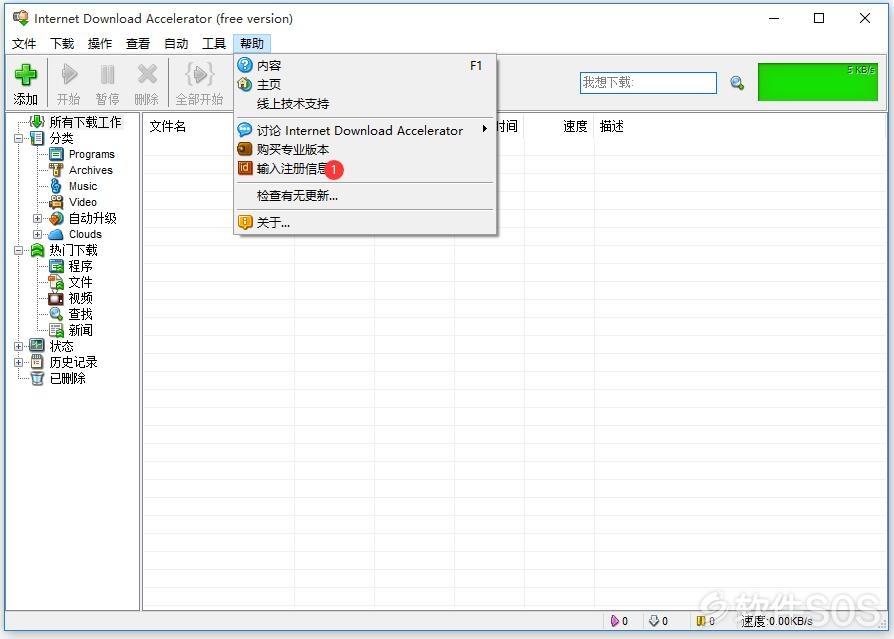Image resolution: width=894 pixels, height=639 pixels.
Task: Click the 自动升级 category icon
Action: [56, 218]
